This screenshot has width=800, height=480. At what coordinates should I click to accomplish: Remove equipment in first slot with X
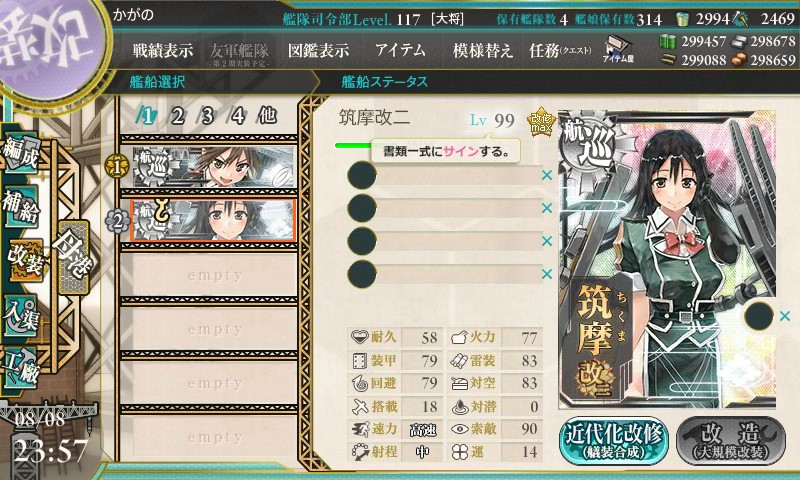click(547, 175)
